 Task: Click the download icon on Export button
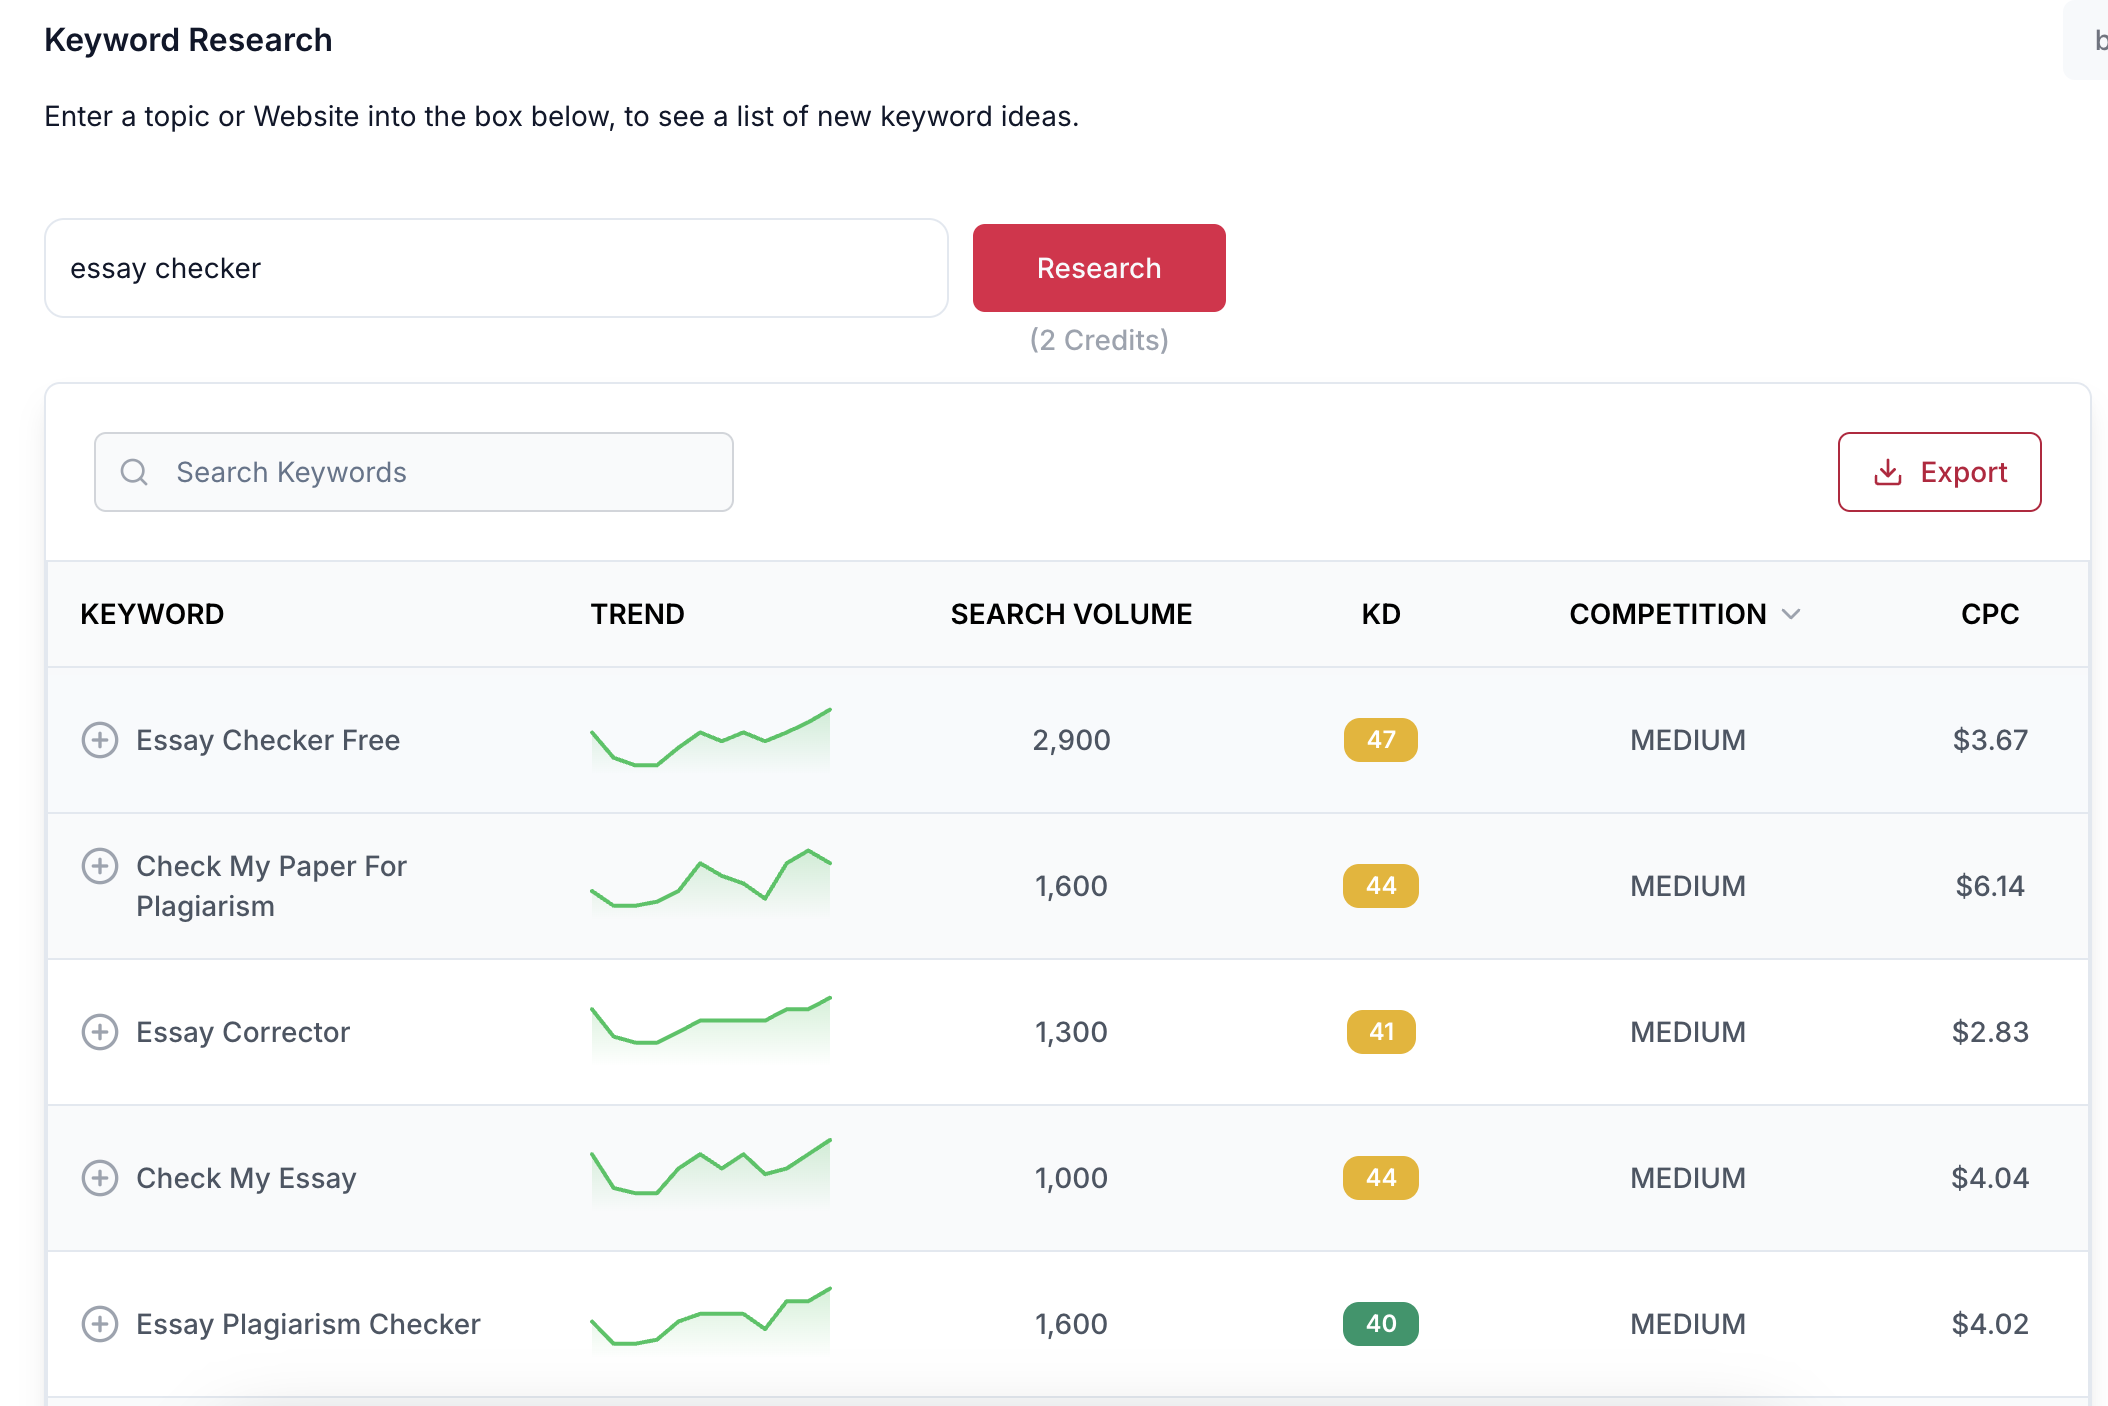tap(1887, 472)
